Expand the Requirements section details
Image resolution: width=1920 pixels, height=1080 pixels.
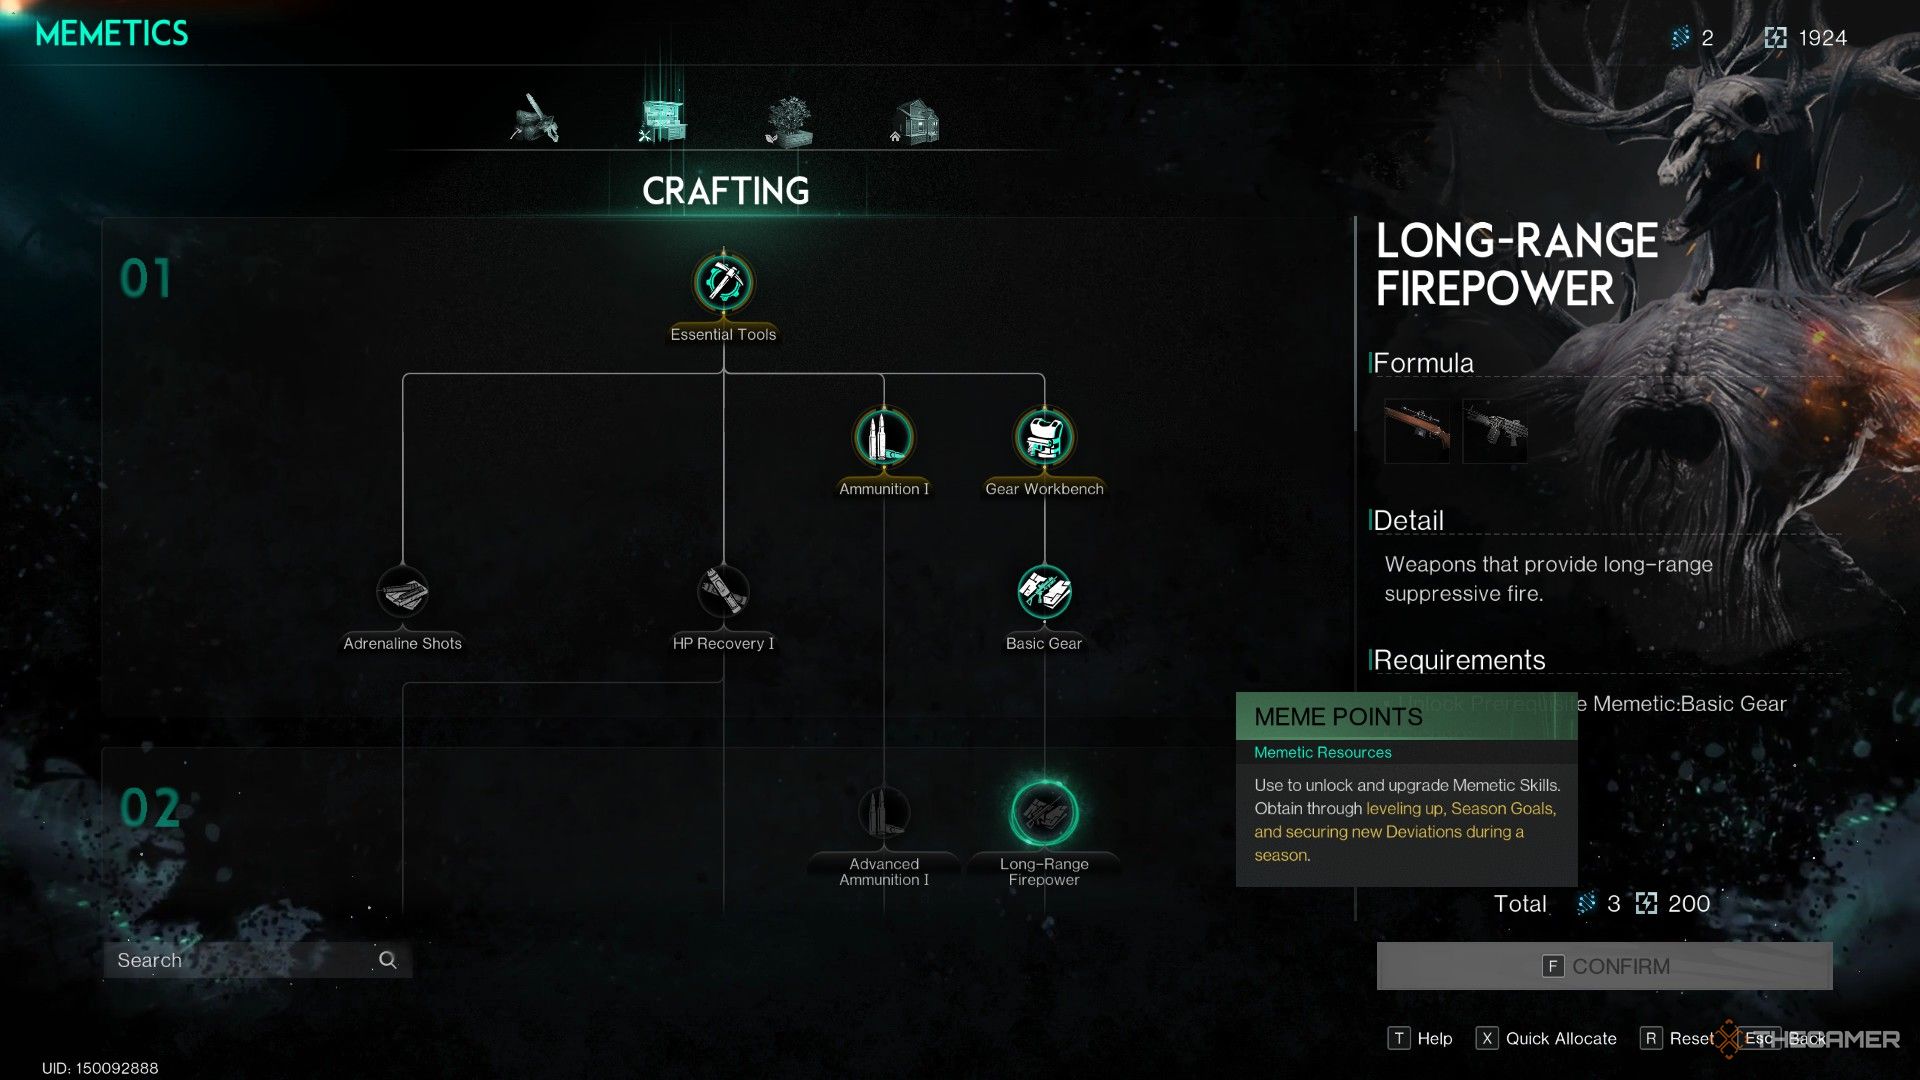[x=1460, y=658]
